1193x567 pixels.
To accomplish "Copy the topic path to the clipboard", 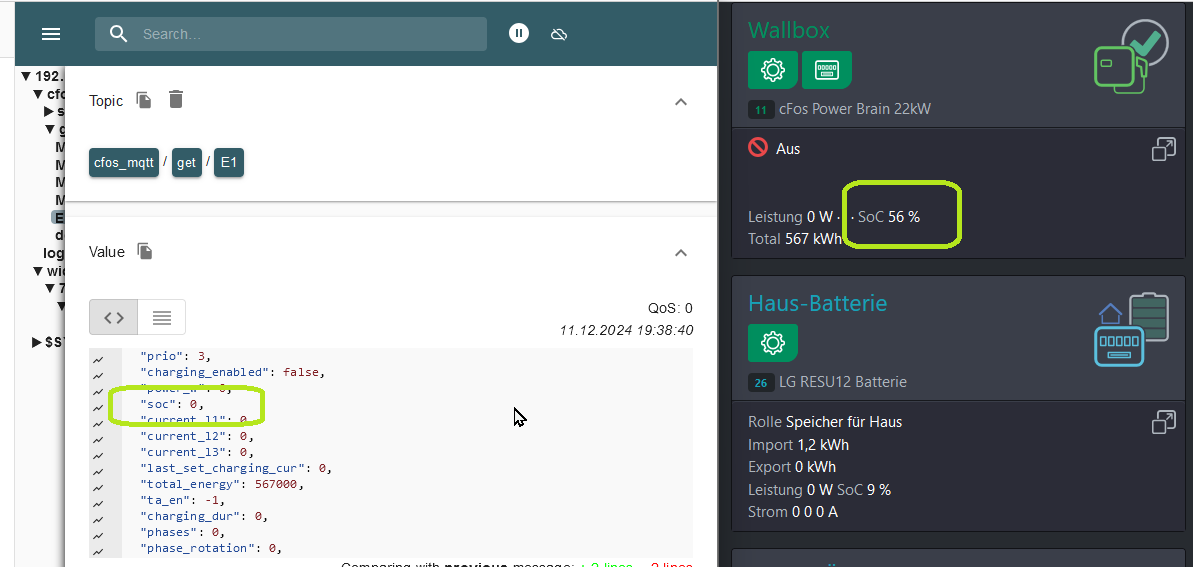I will pos(144,100).
